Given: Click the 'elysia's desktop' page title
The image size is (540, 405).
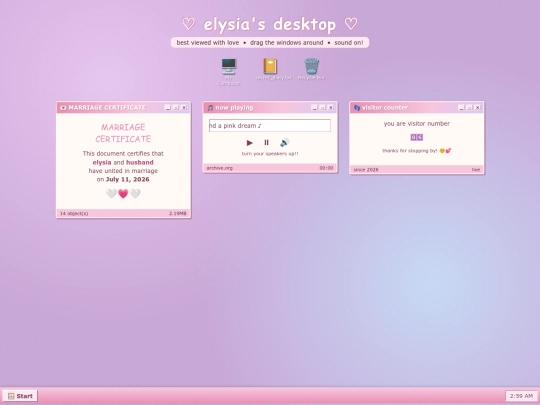Looking at the screenshot, I should (270, 24).
